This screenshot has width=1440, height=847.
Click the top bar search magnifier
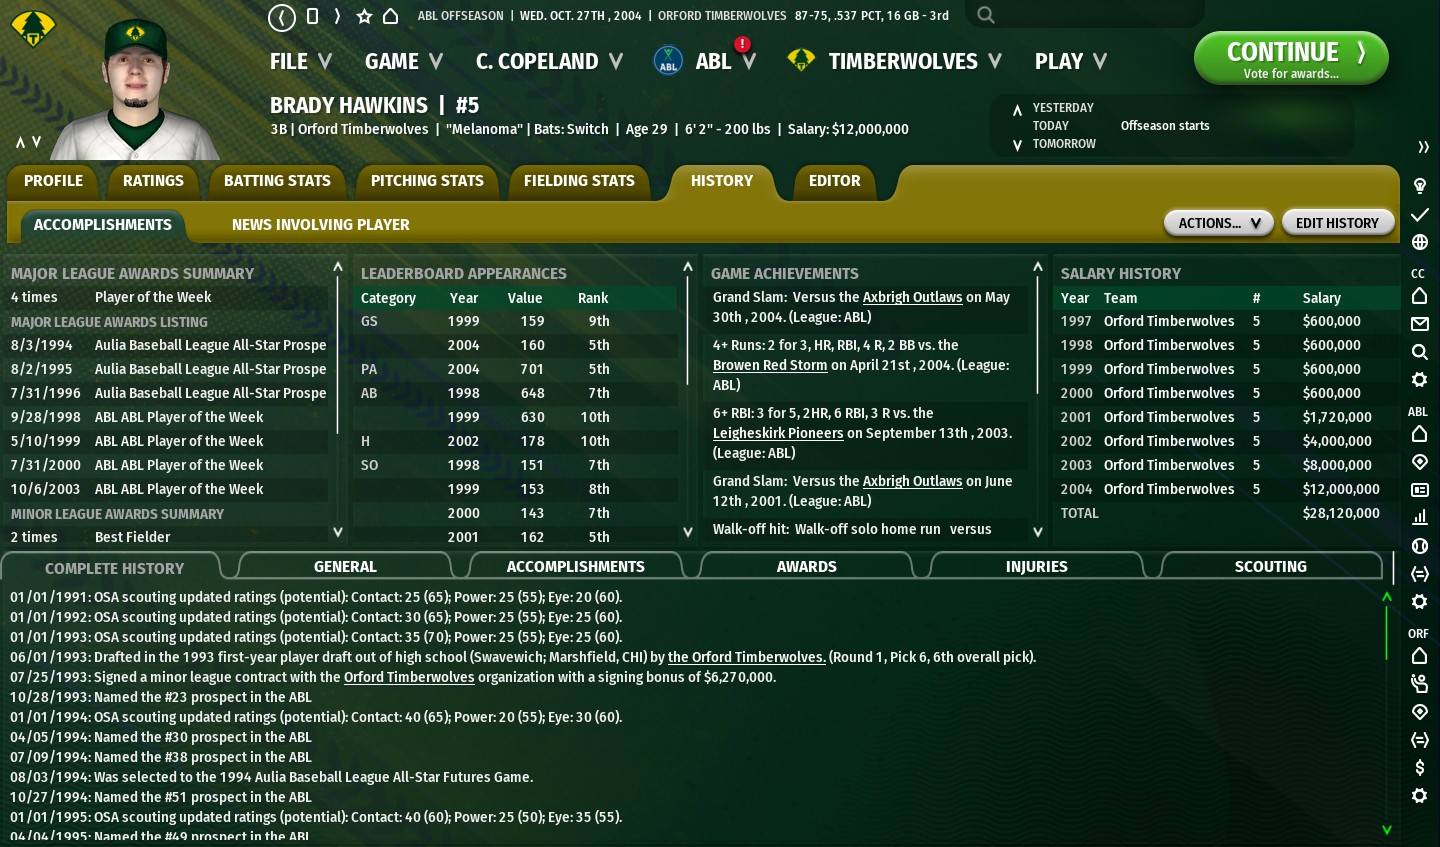pyautogui.click(x=986, y=15)
